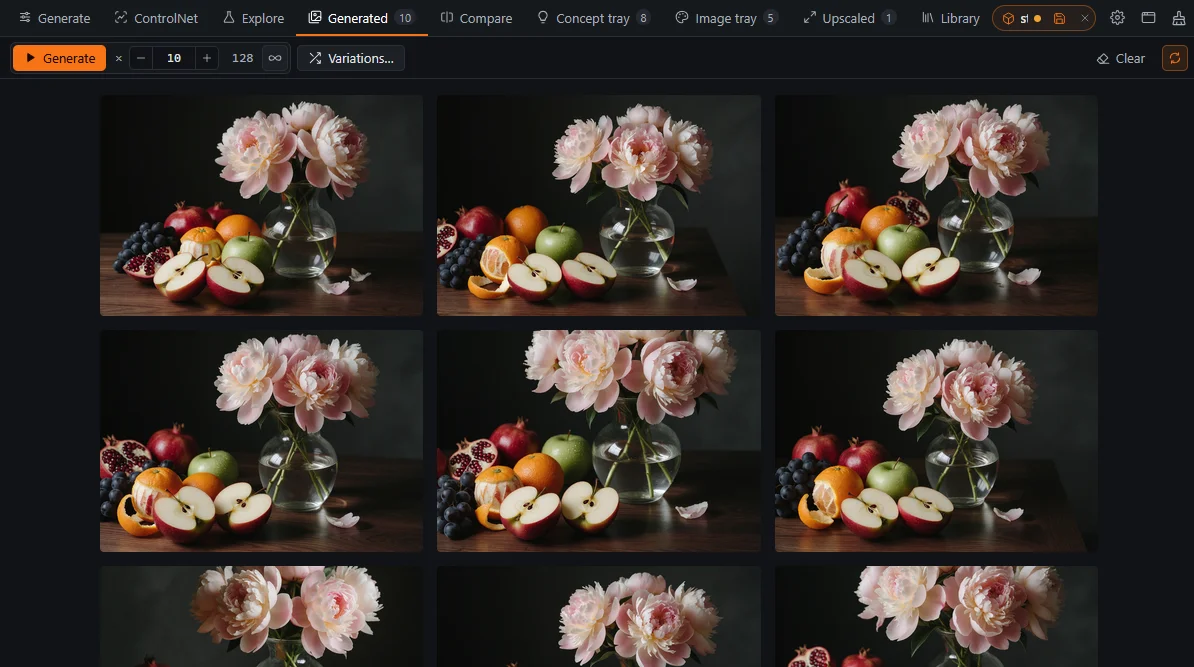Viewport: 1194px width, 667px height.
Task: Clear the generated images
Action: coord(1120,59)
